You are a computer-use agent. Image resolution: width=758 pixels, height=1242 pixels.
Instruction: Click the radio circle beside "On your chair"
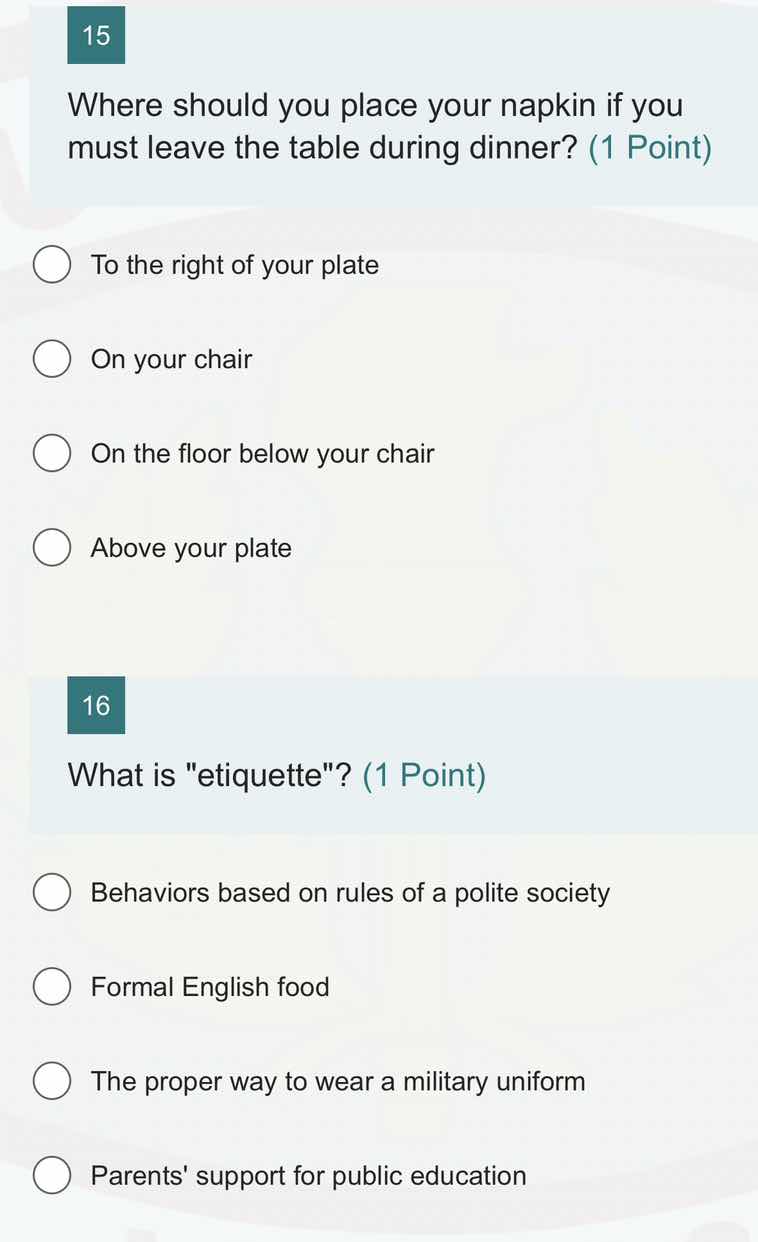[x=52, y=358]
